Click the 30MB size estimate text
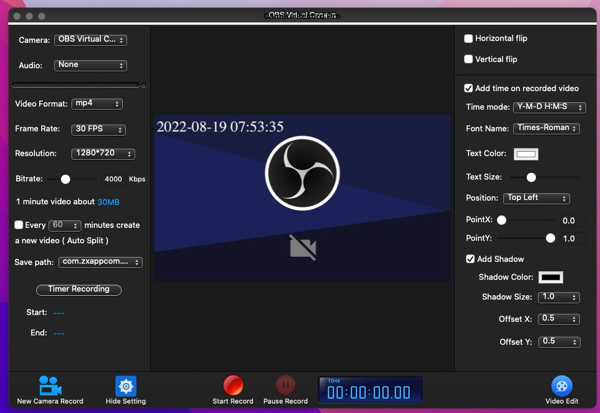Image resolution: width=600 pixels, height=413 pixels. coord(108,202)
